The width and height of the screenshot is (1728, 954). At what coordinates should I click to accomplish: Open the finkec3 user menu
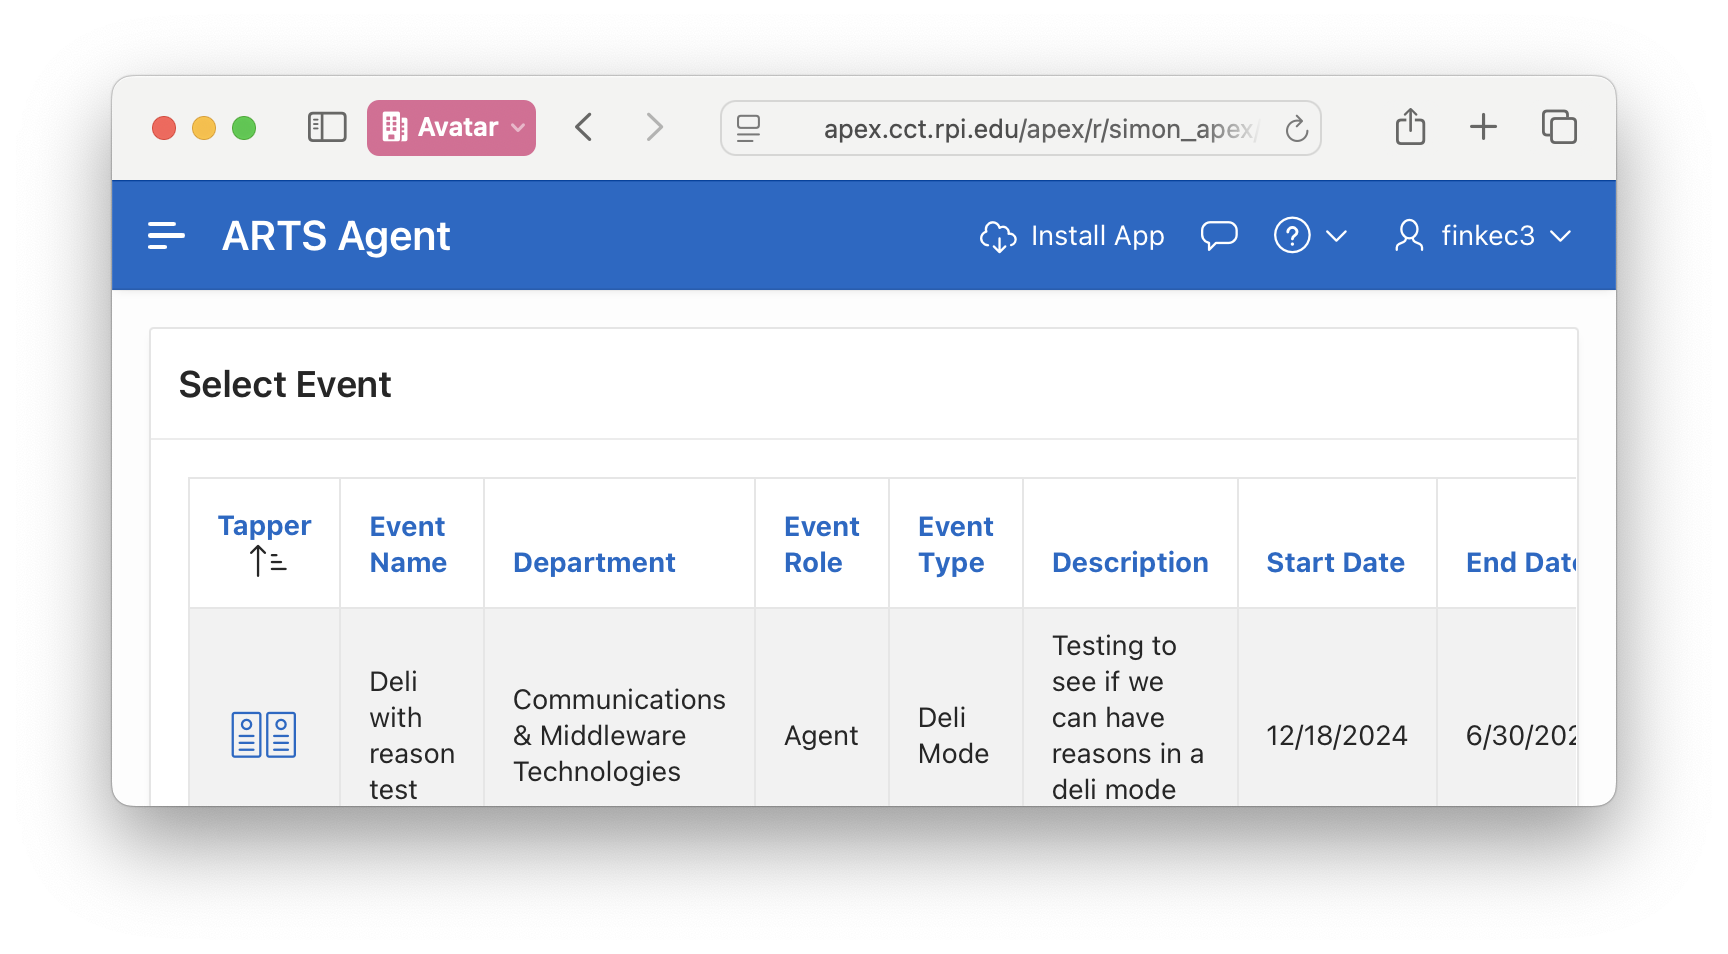[1483, 236]
